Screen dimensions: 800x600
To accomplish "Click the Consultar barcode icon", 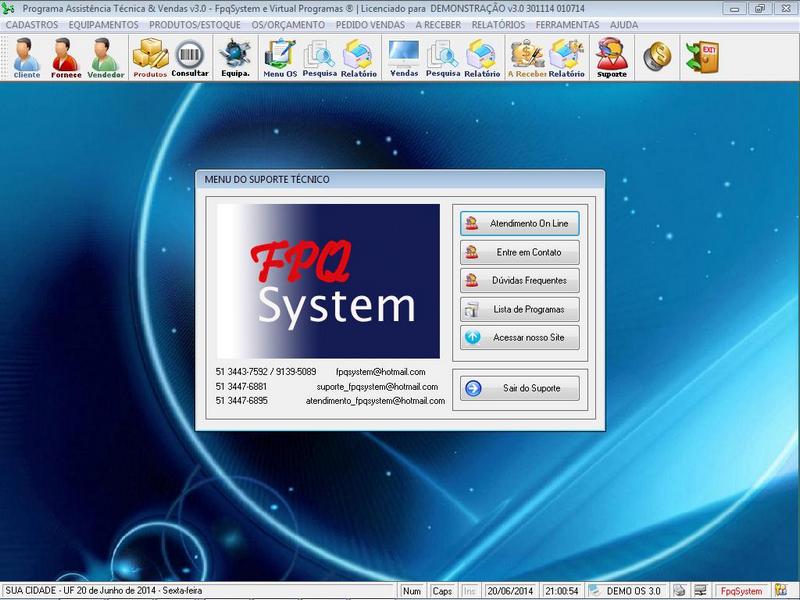I will tap(190, 58).
